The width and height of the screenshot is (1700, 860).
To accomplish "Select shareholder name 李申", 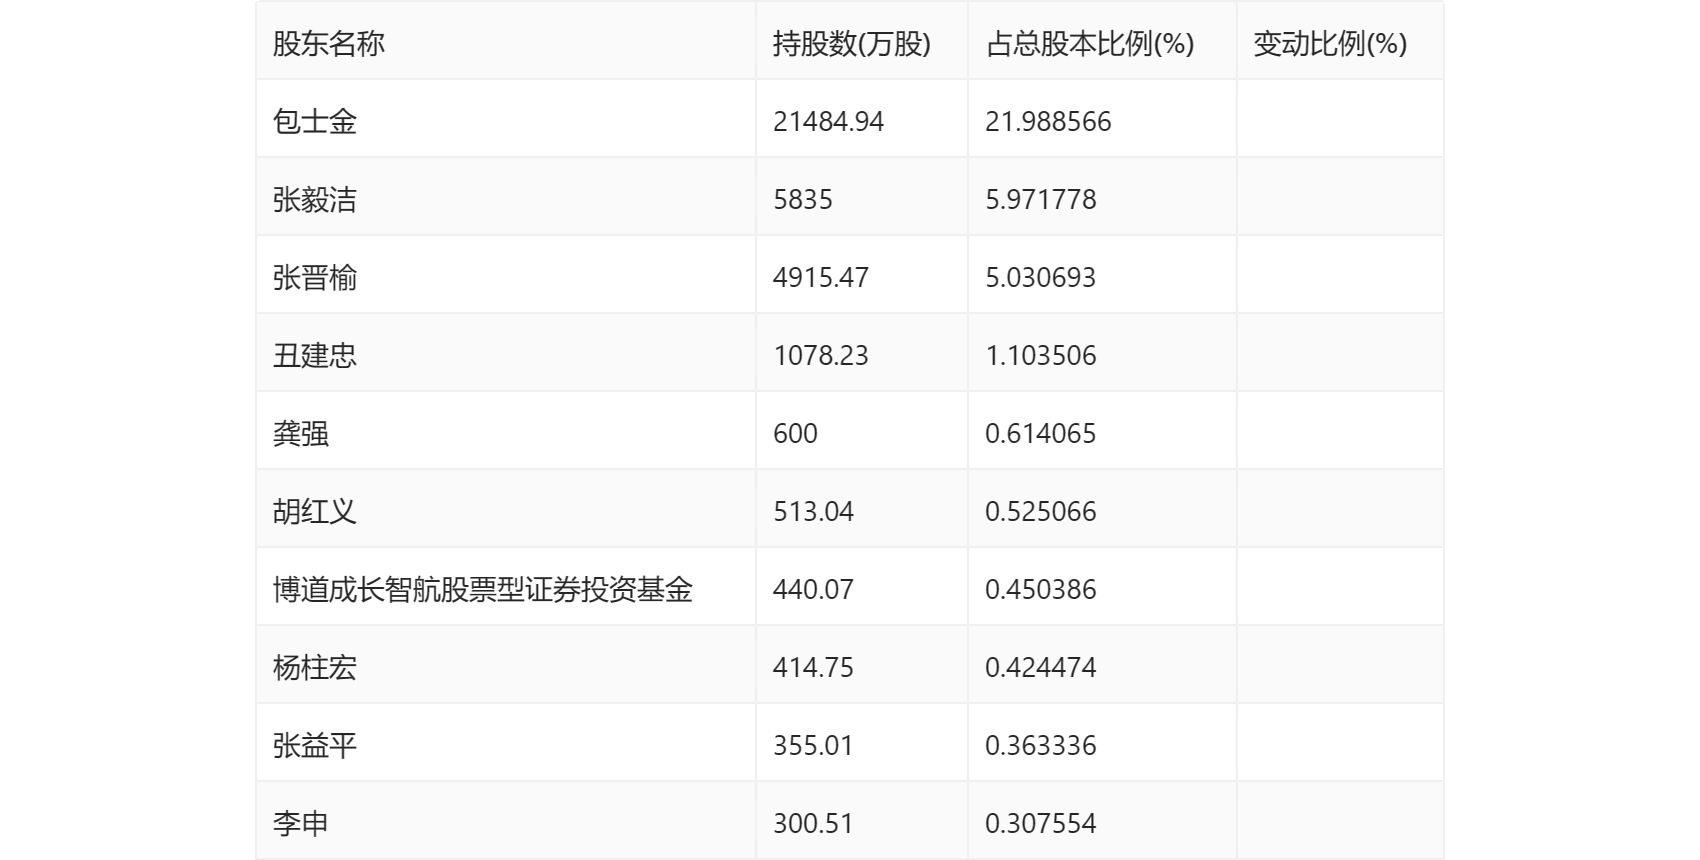I will click(301, 823).
